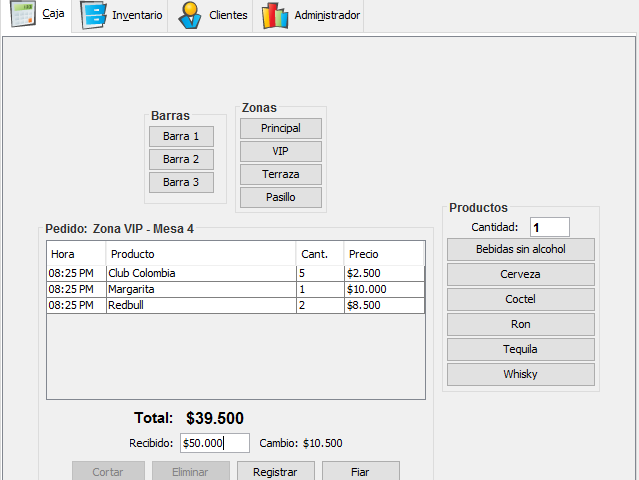Open the Cerveza product category
Screen dimensions: 639x480
pyautogui.click(x=520, y=274)
